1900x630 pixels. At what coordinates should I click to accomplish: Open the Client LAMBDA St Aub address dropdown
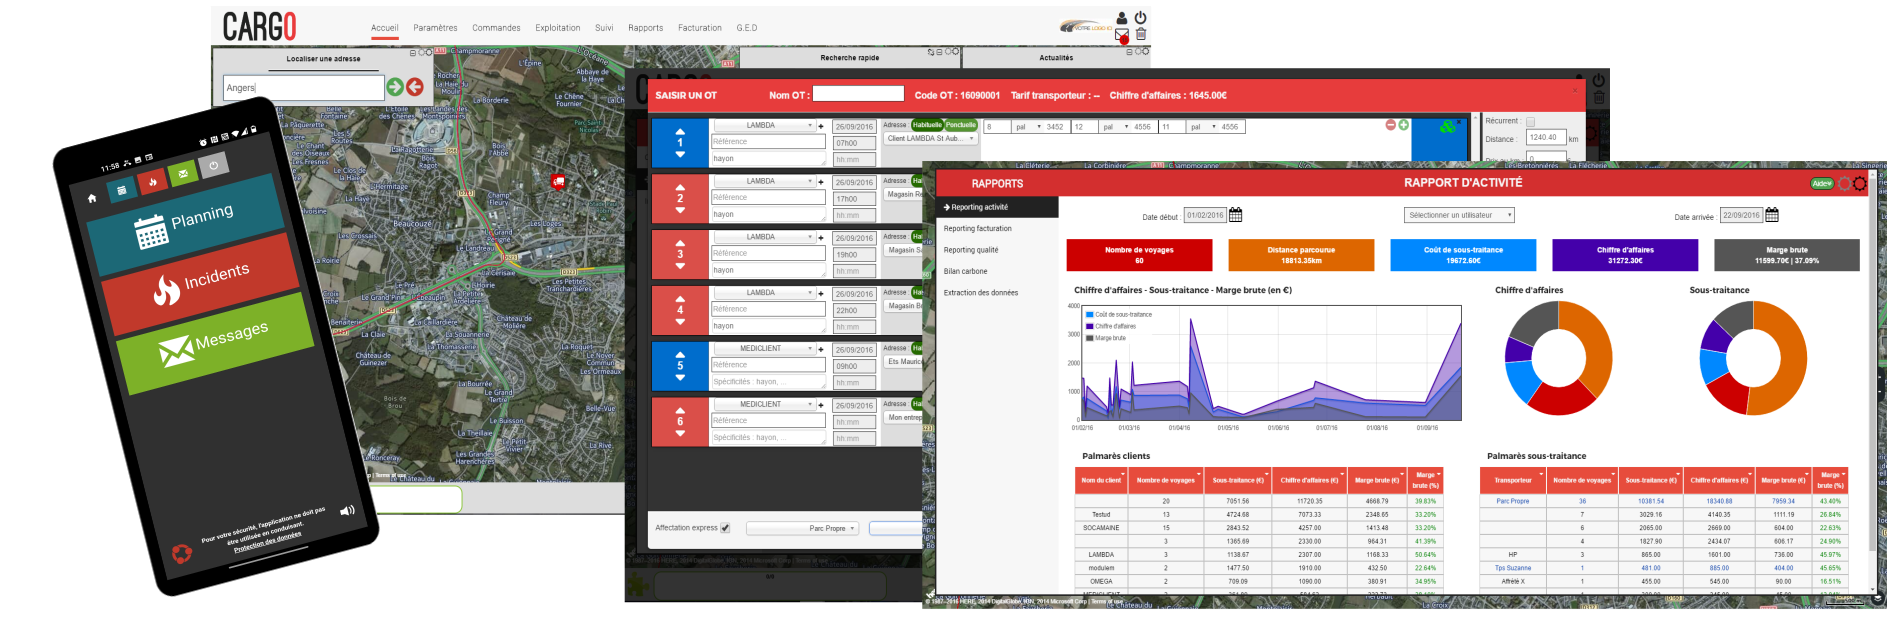point(931,139)
